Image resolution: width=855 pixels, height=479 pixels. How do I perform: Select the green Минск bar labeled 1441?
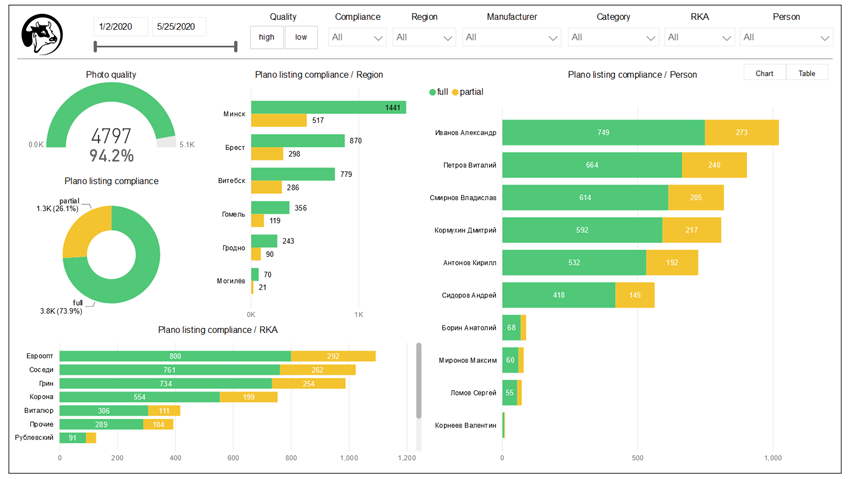coord(328,107)
